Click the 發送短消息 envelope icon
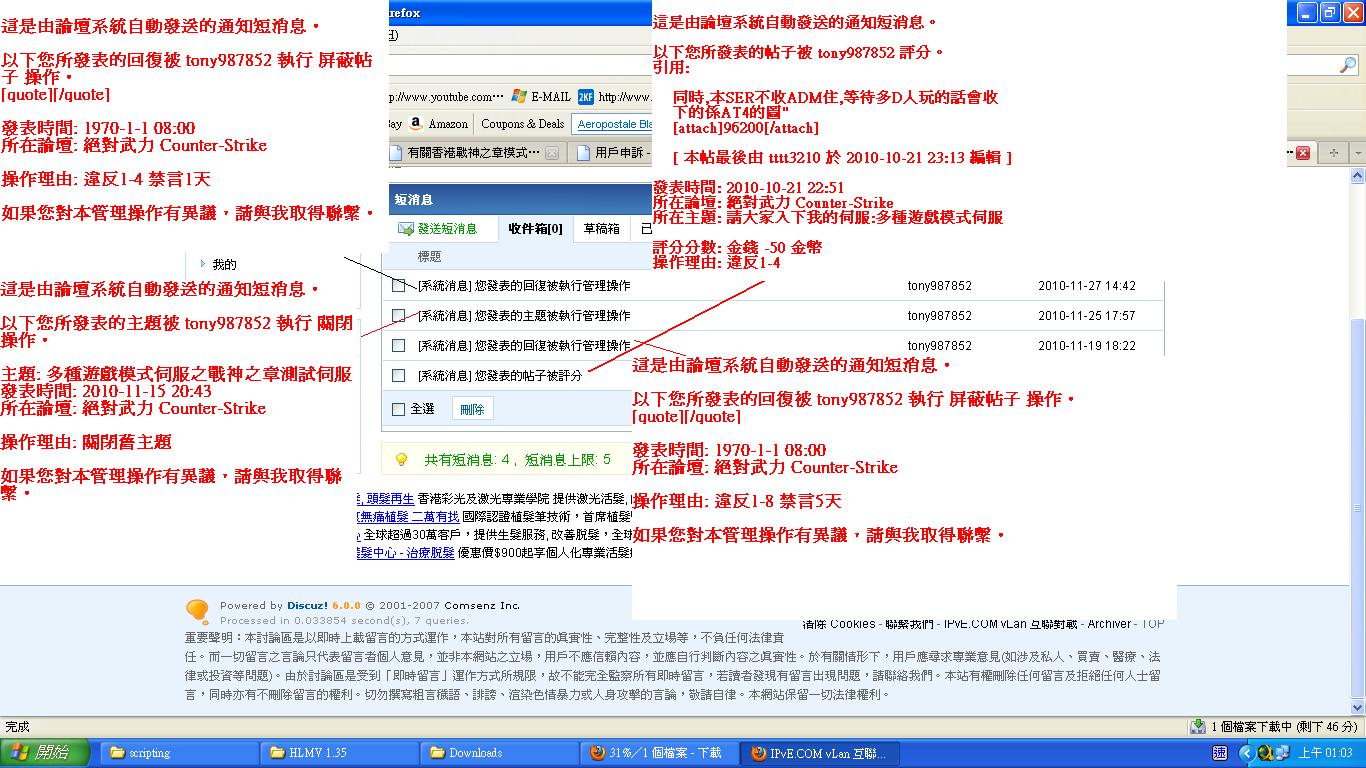Screen dimensions: 1366x768 tap(406, 229)
